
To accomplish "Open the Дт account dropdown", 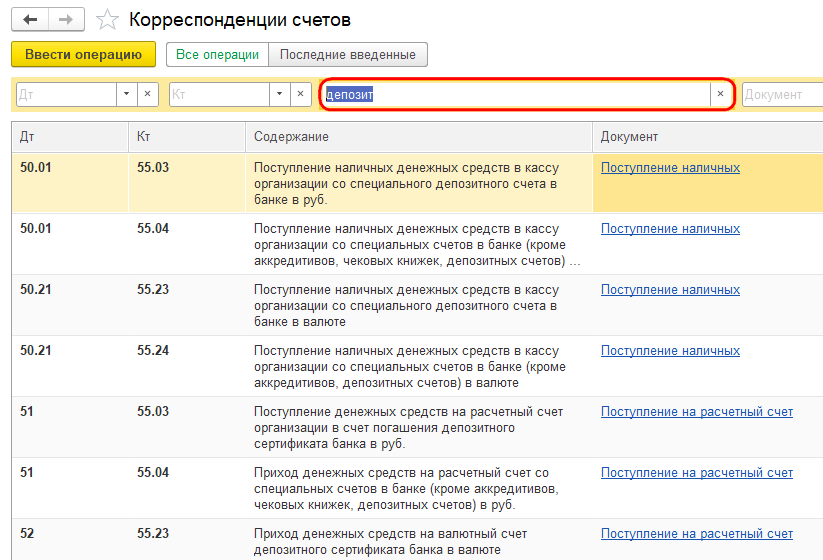I will pyautogui.click(x=126, y=94).
